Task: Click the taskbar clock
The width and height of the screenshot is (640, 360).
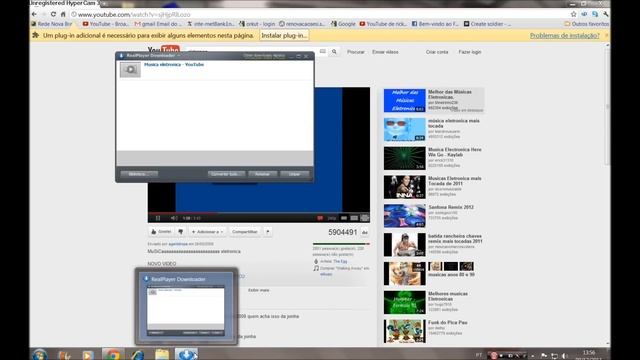Action: point(589,355)
